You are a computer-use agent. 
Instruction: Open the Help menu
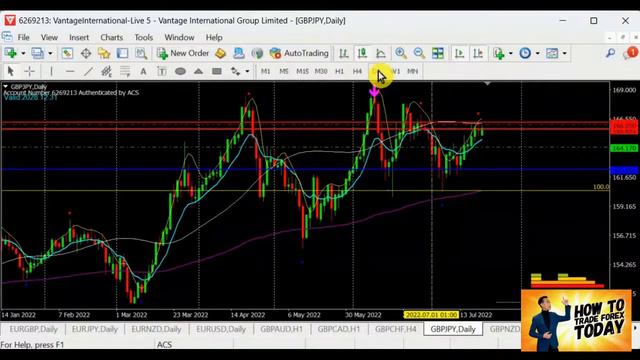[x=214, y=37]
